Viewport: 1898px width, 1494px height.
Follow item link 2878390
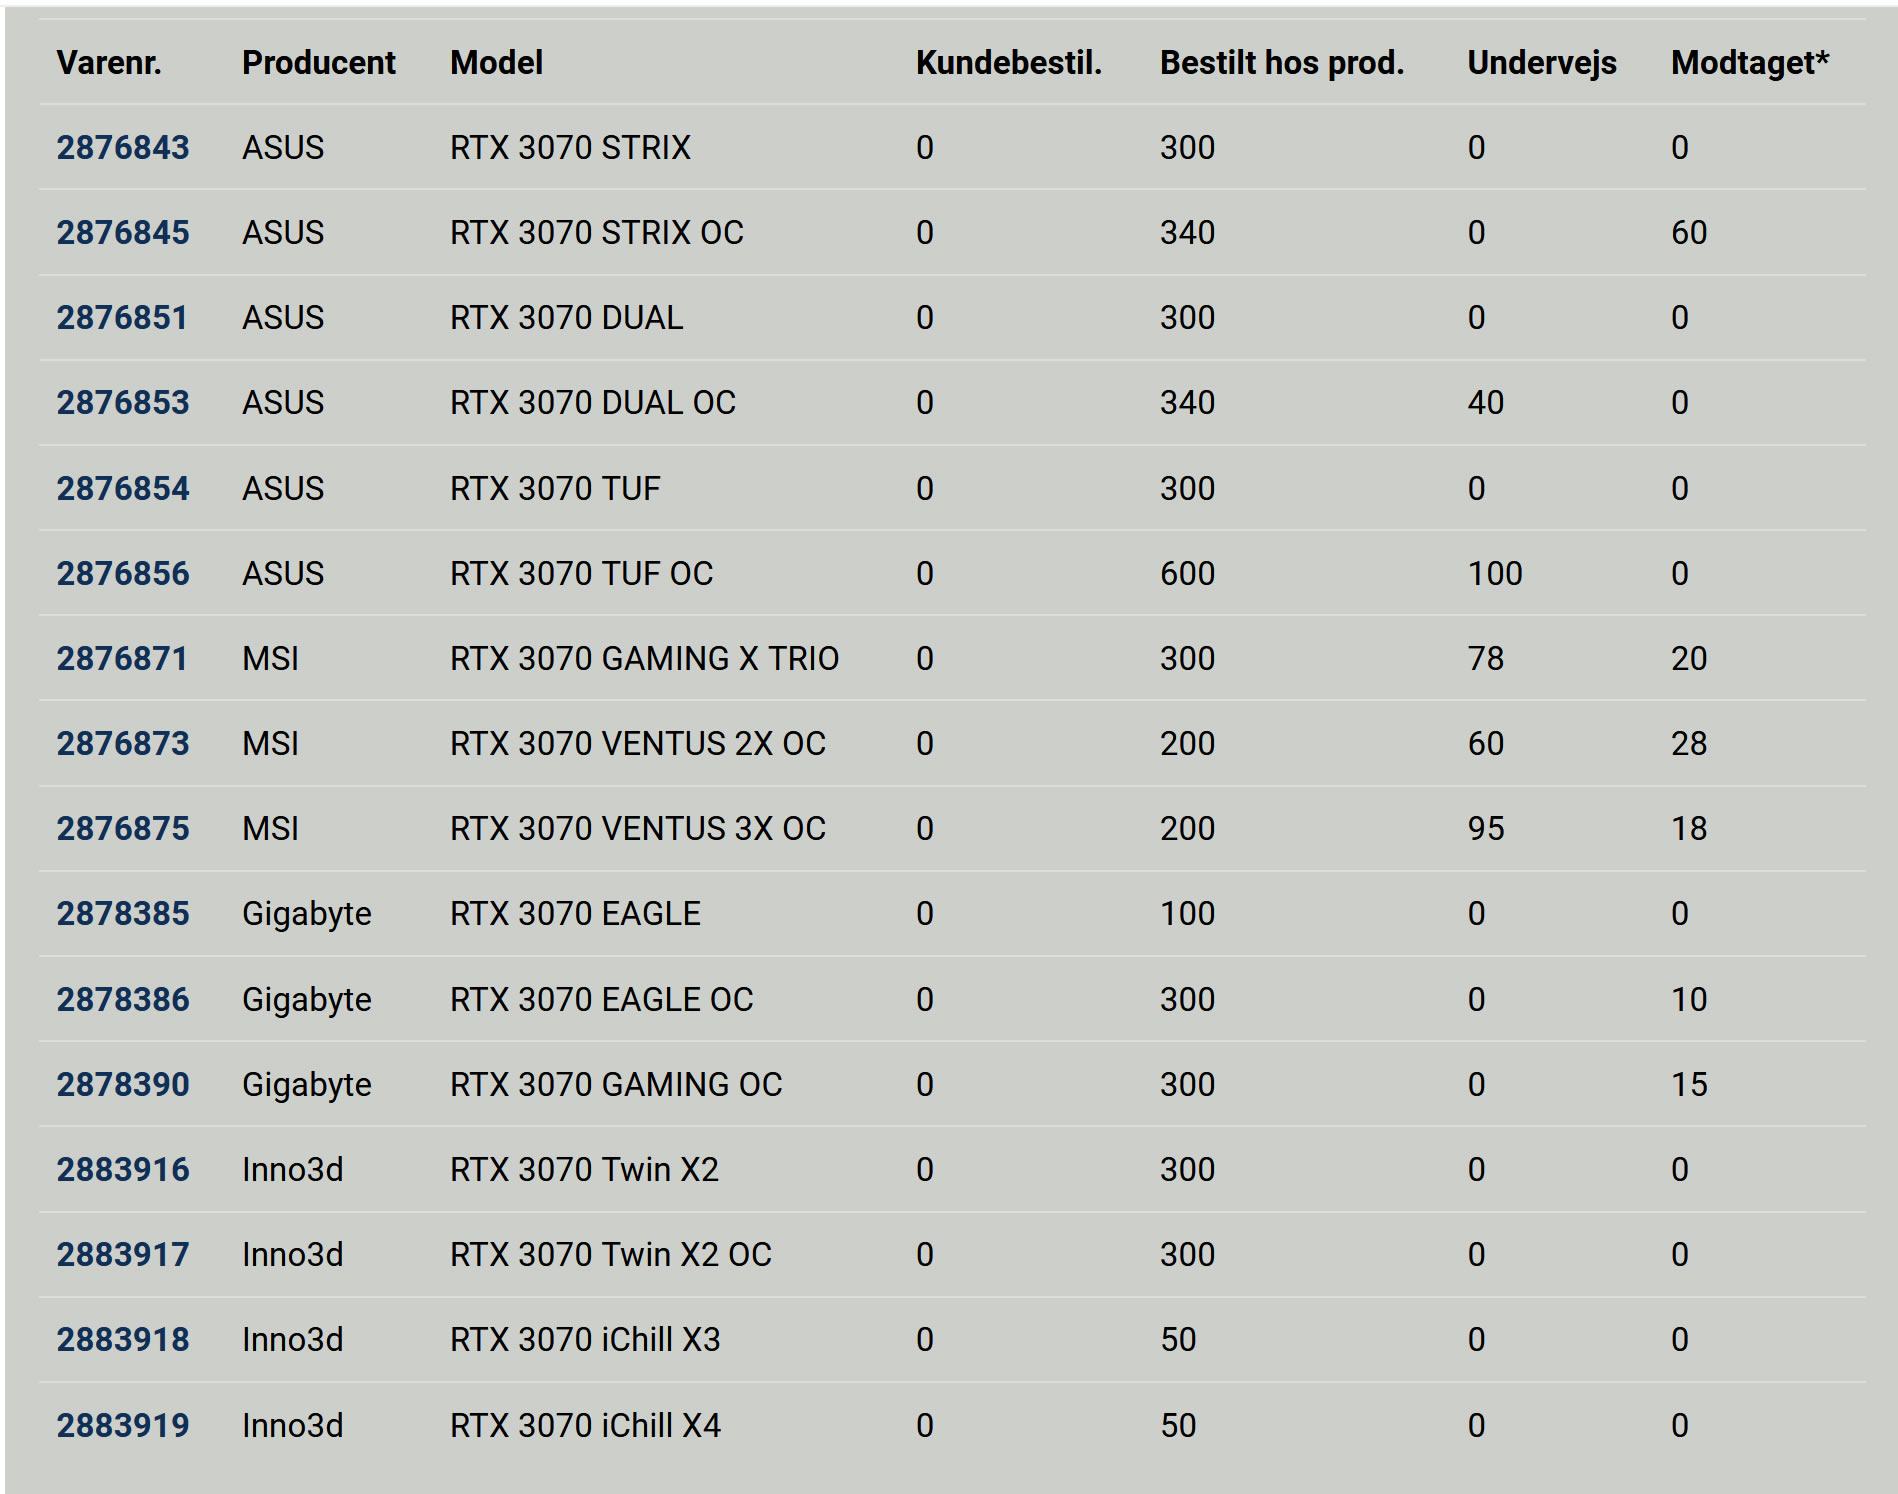click(122, 1085)
